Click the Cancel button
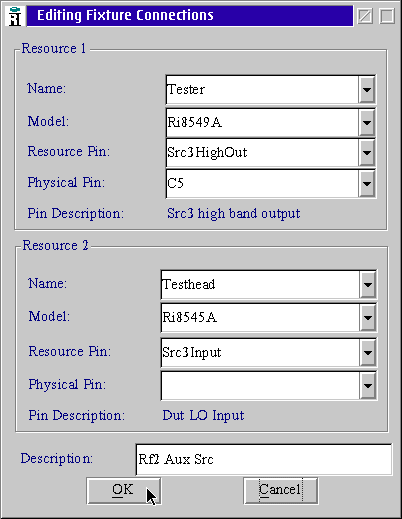 point(281,491)
